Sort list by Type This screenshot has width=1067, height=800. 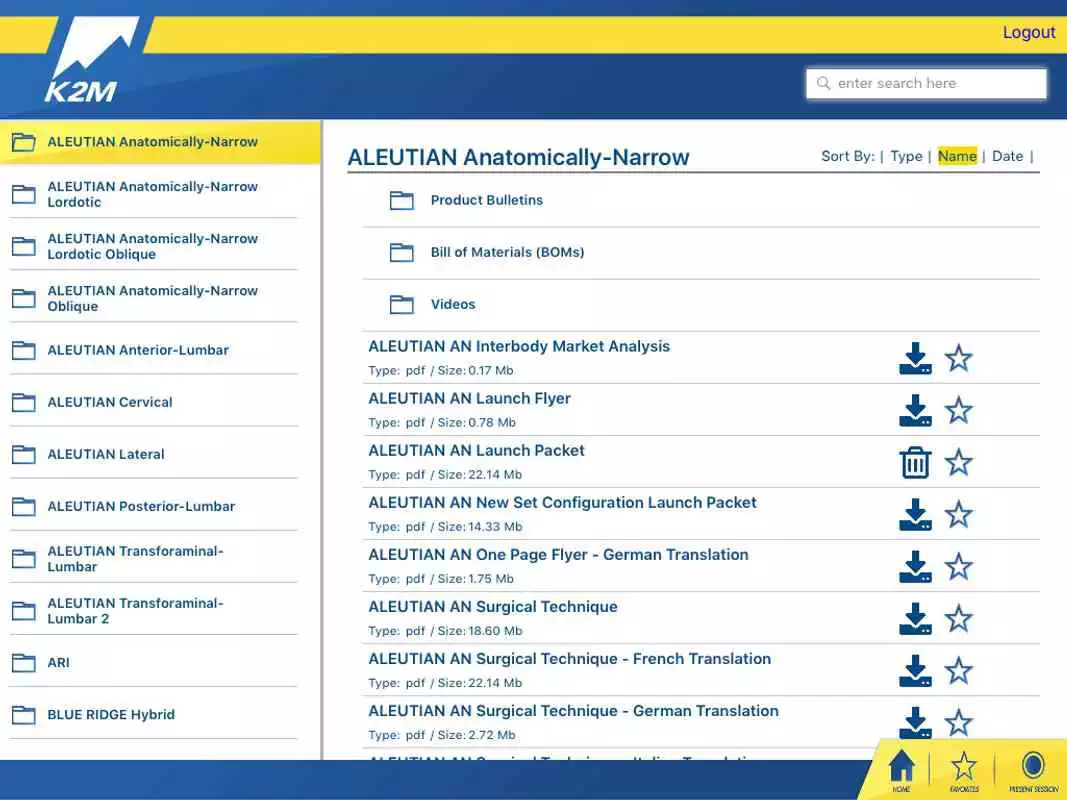tap(906, 156)
